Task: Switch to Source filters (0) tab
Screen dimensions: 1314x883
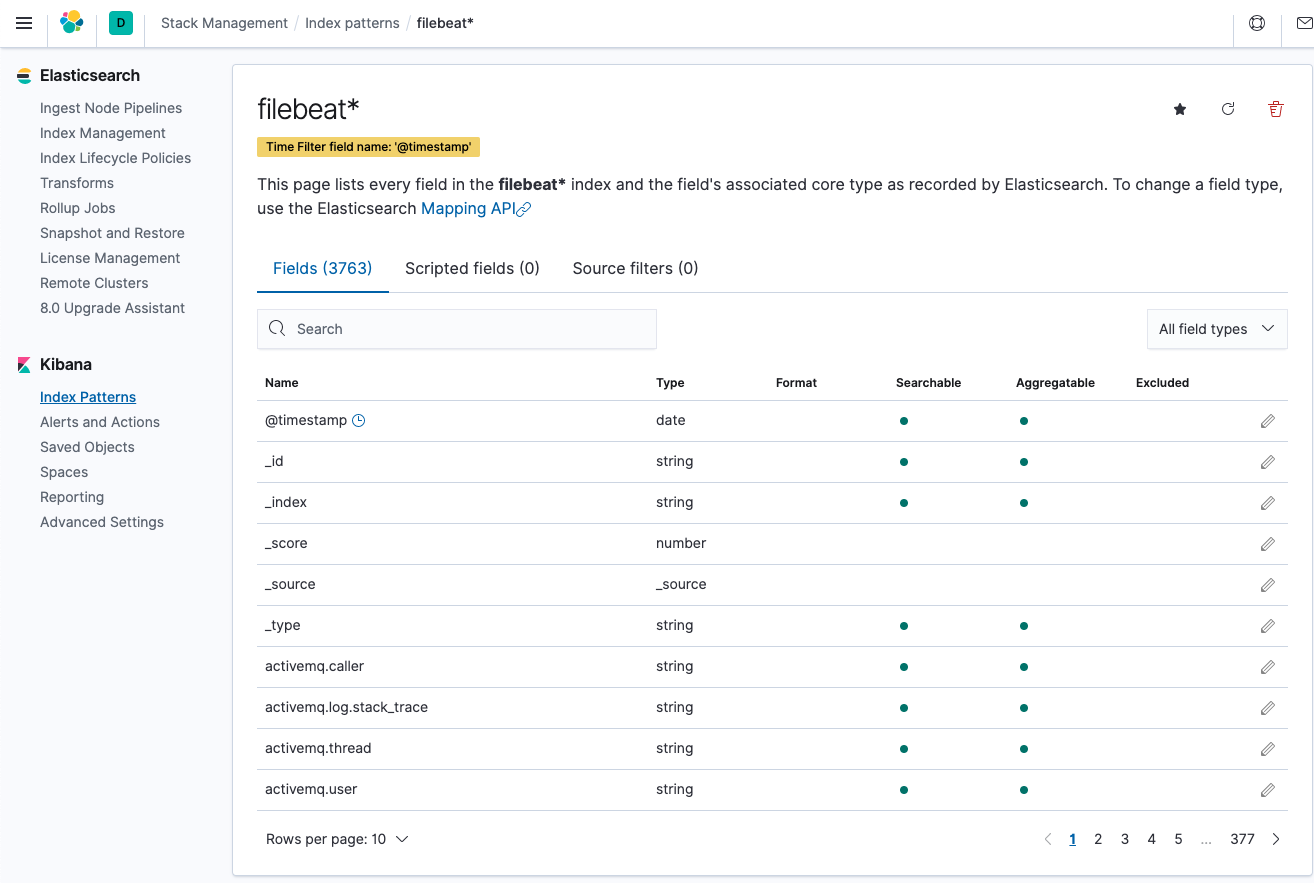Action: click(x=635, y=268)
